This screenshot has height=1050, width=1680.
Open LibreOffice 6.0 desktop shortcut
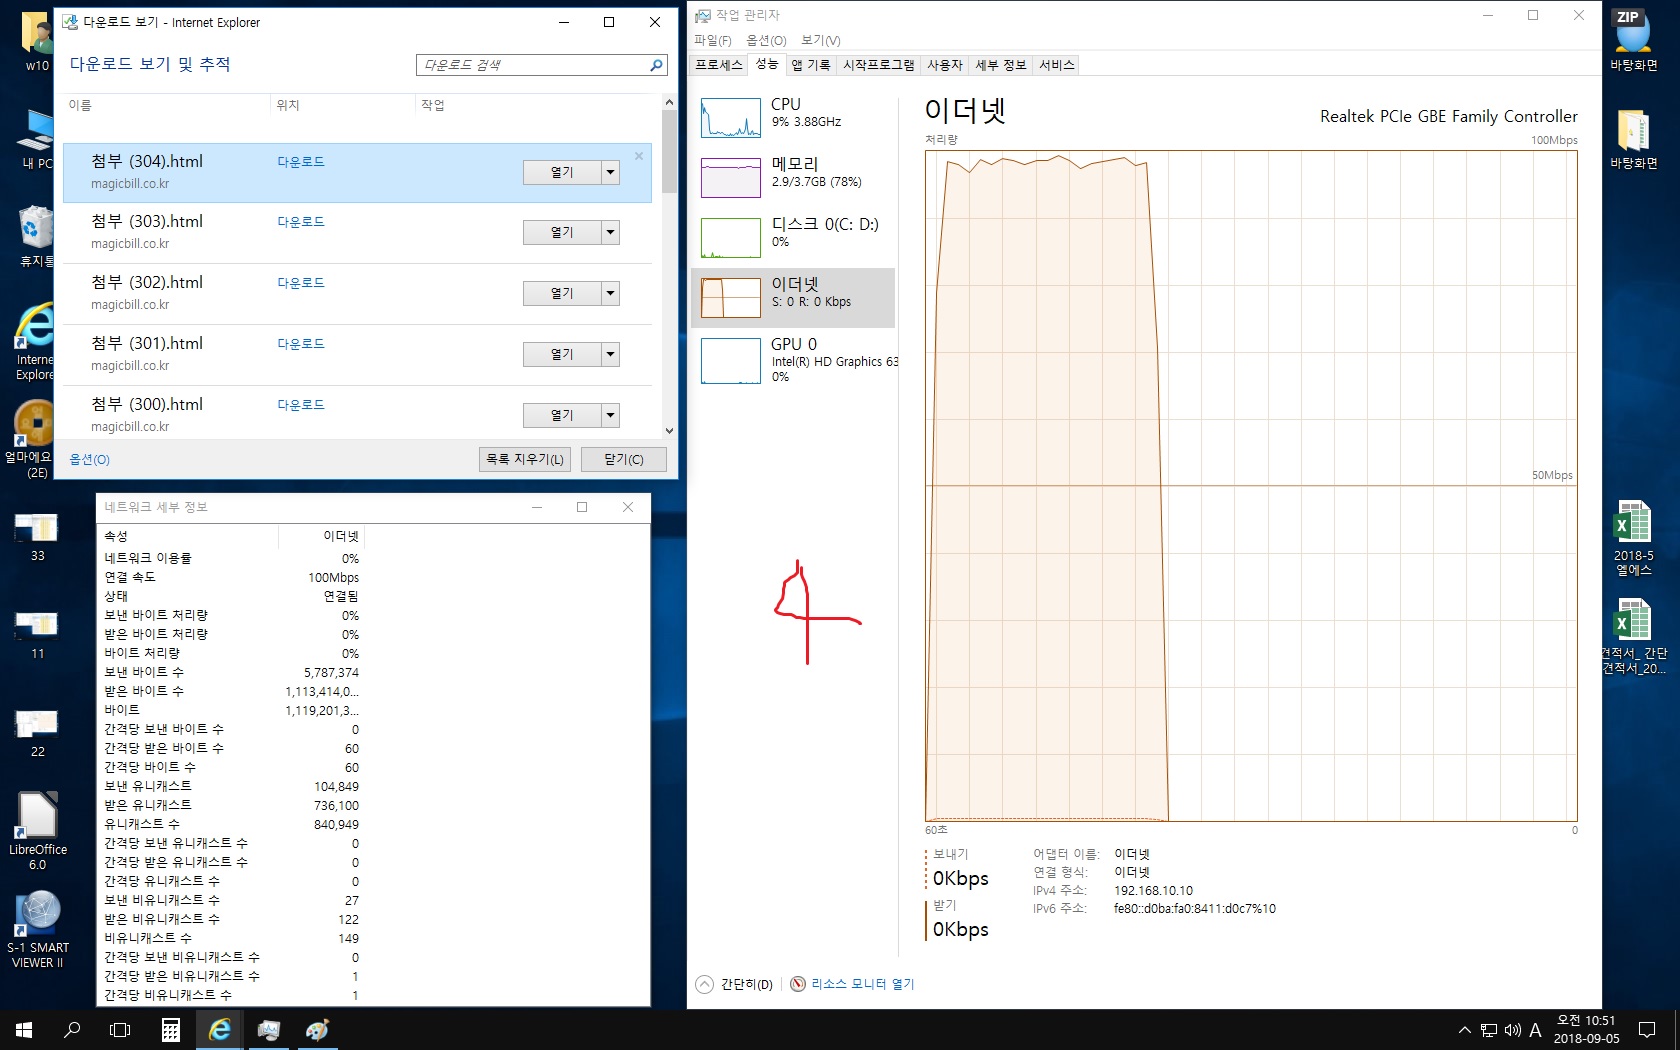(x=37, y=832)
